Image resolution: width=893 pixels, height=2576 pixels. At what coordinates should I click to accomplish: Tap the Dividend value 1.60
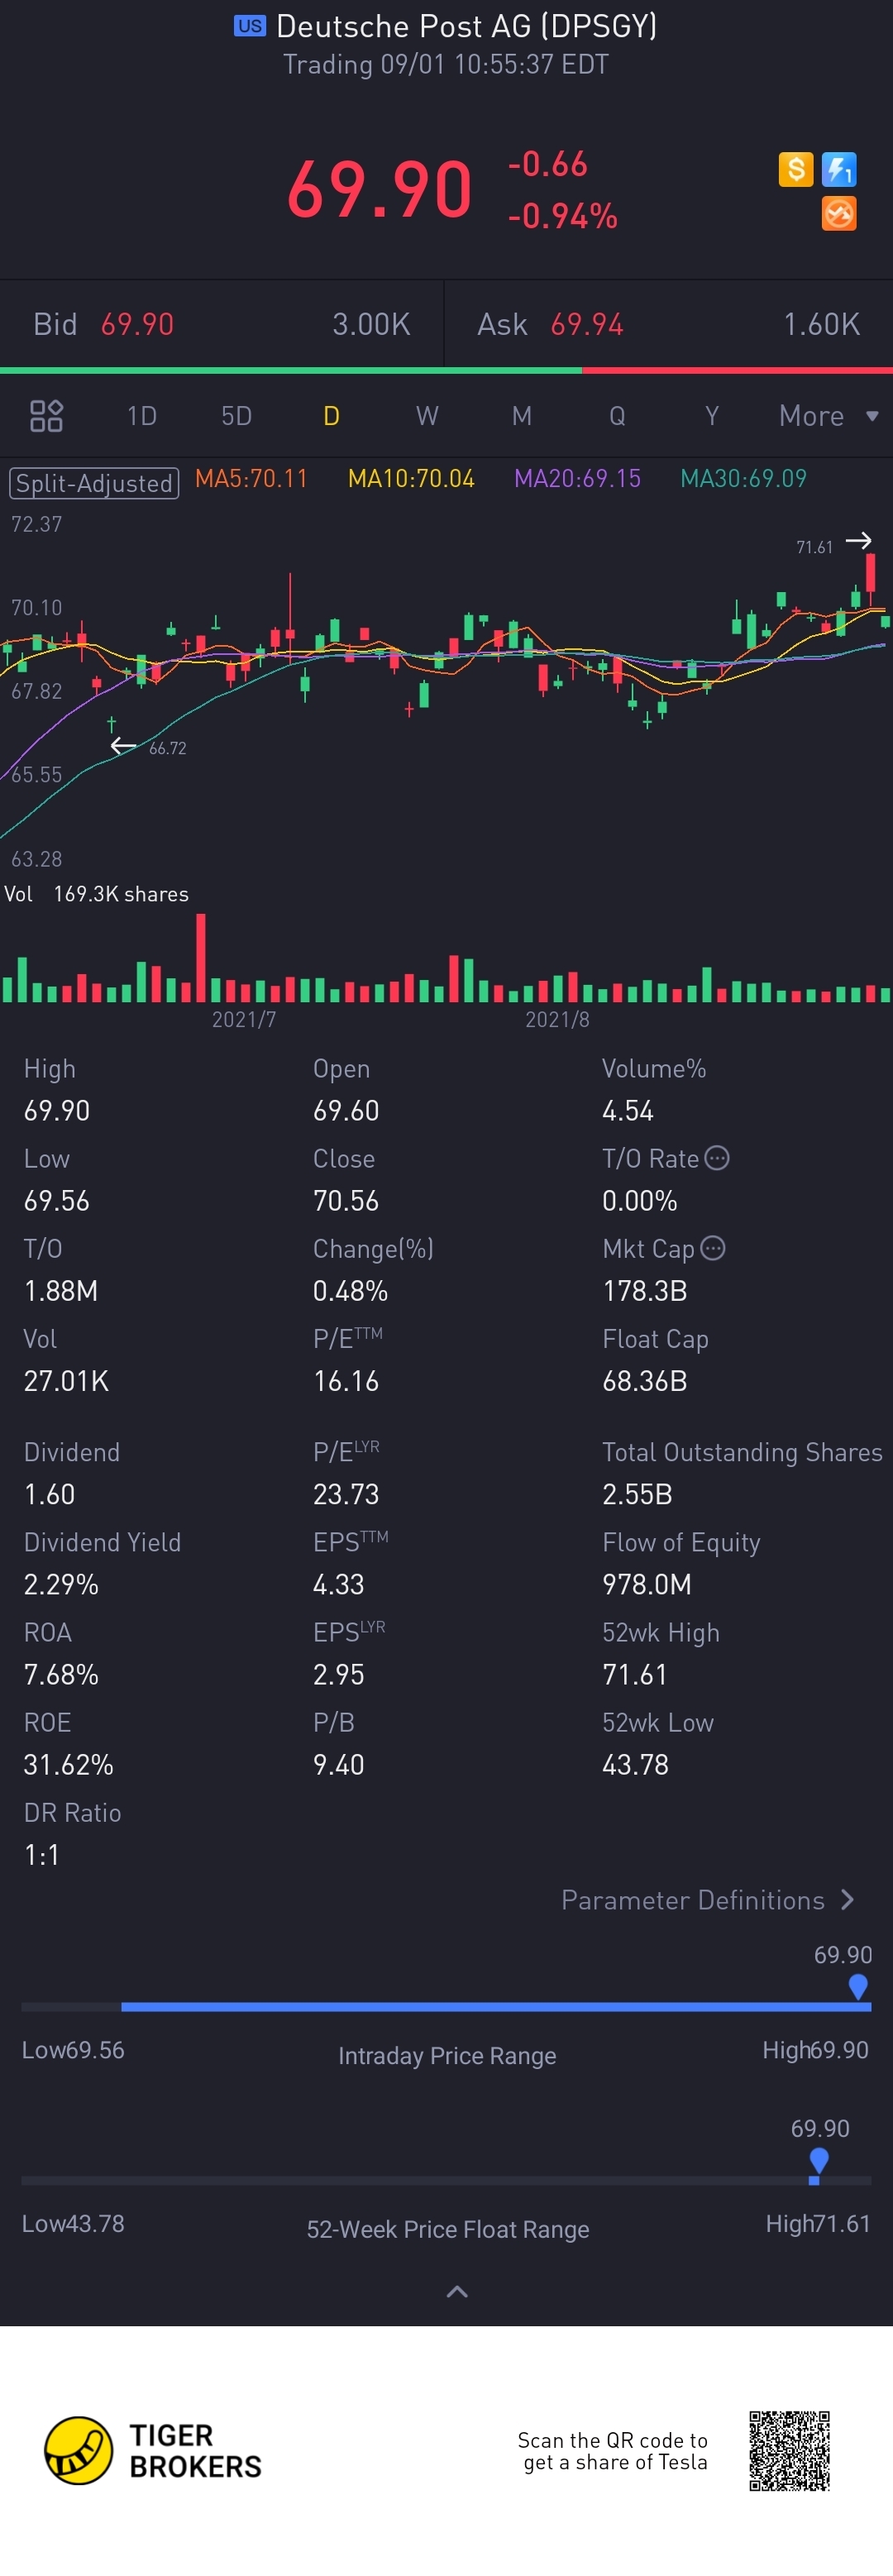(x=49, y=1494)
